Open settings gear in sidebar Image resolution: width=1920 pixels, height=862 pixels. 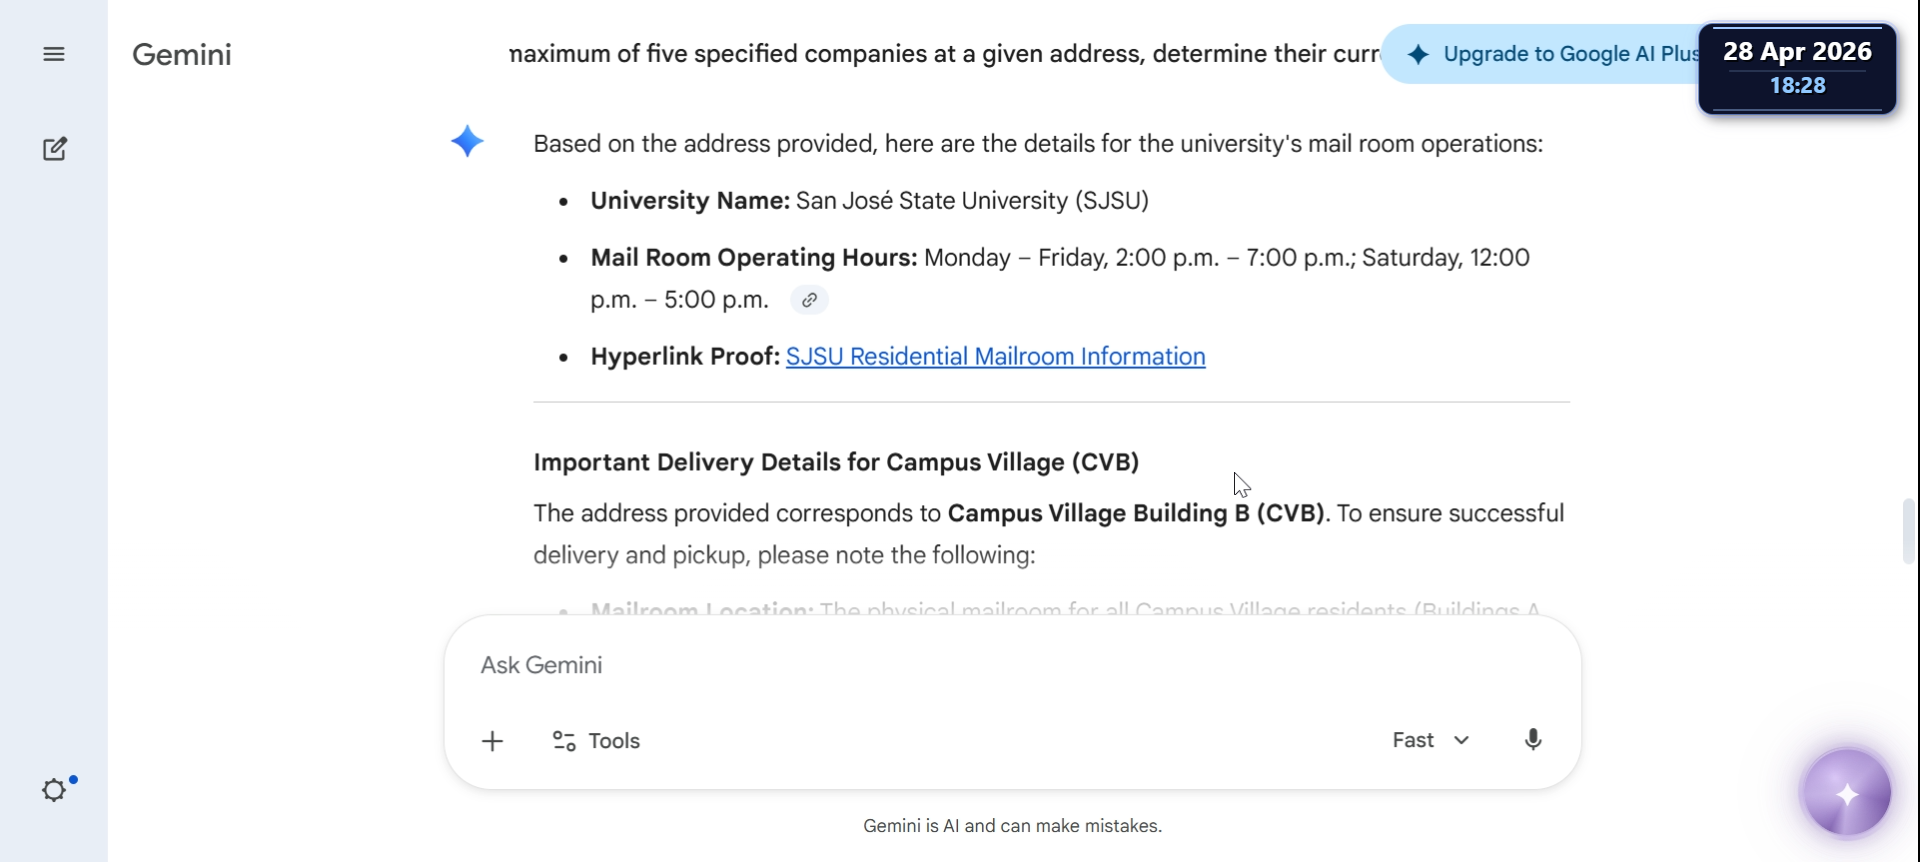(x=54, y=790)
